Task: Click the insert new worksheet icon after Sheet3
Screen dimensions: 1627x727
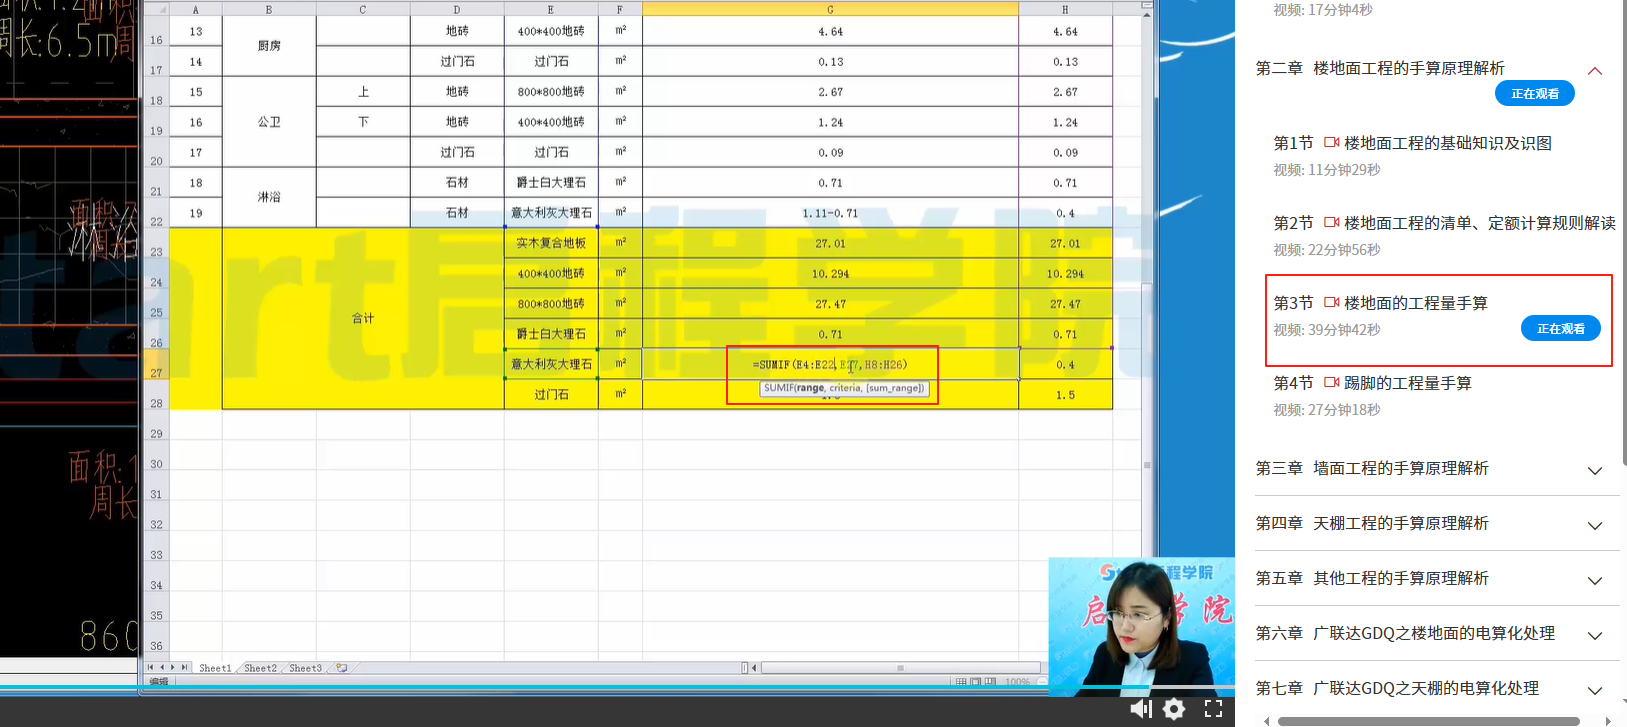Action: [342, 668]
